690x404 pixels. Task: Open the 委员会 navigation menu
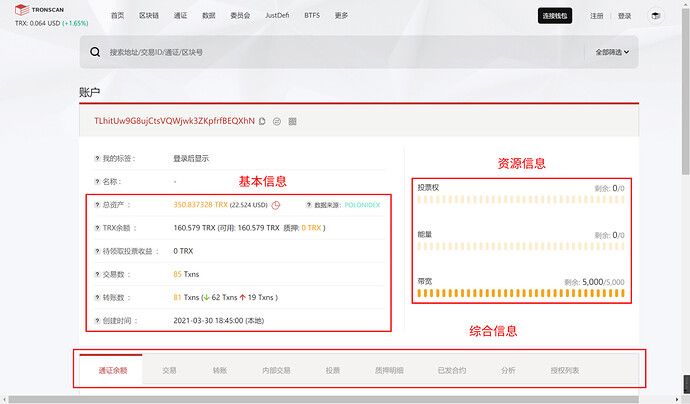pos(240,15)
